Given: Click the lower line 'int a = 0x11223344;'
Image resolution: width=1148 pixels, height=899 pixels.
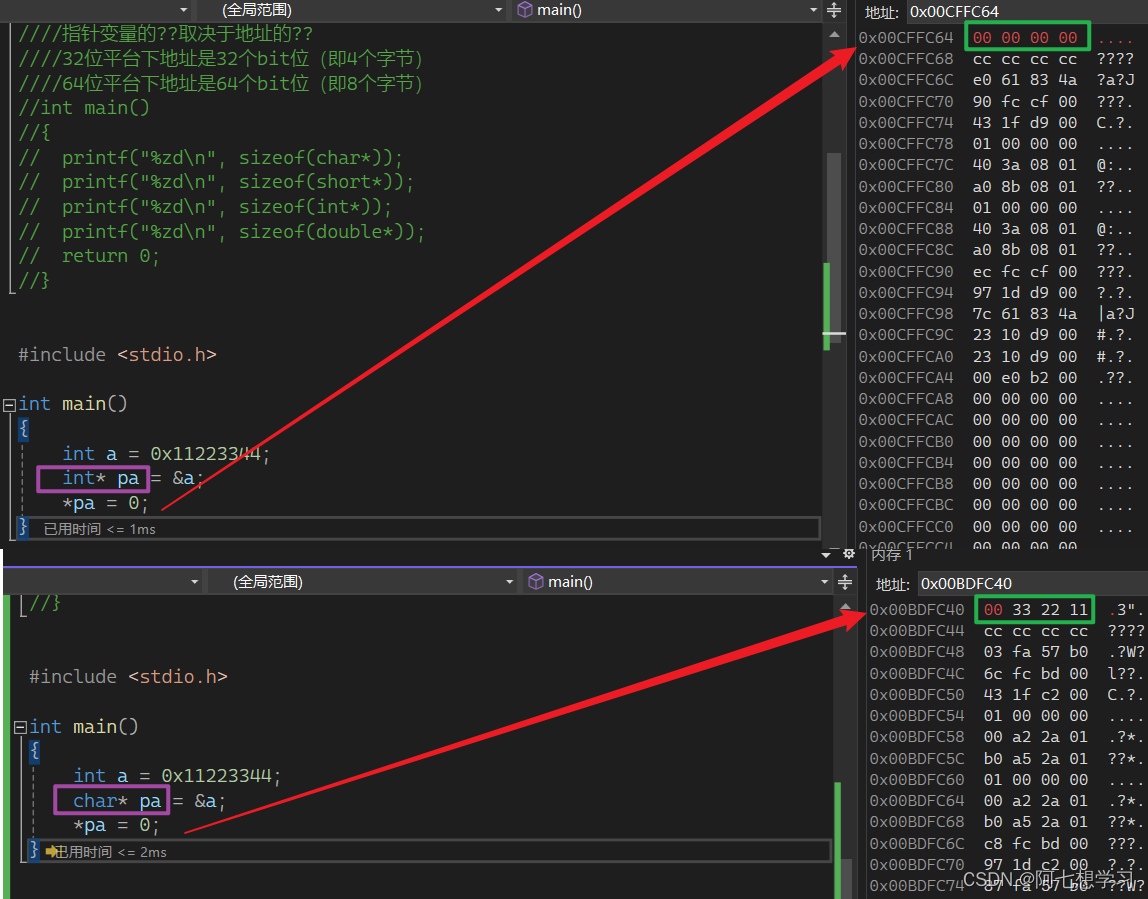Looking at the screenshot, I should pos(177,776).
